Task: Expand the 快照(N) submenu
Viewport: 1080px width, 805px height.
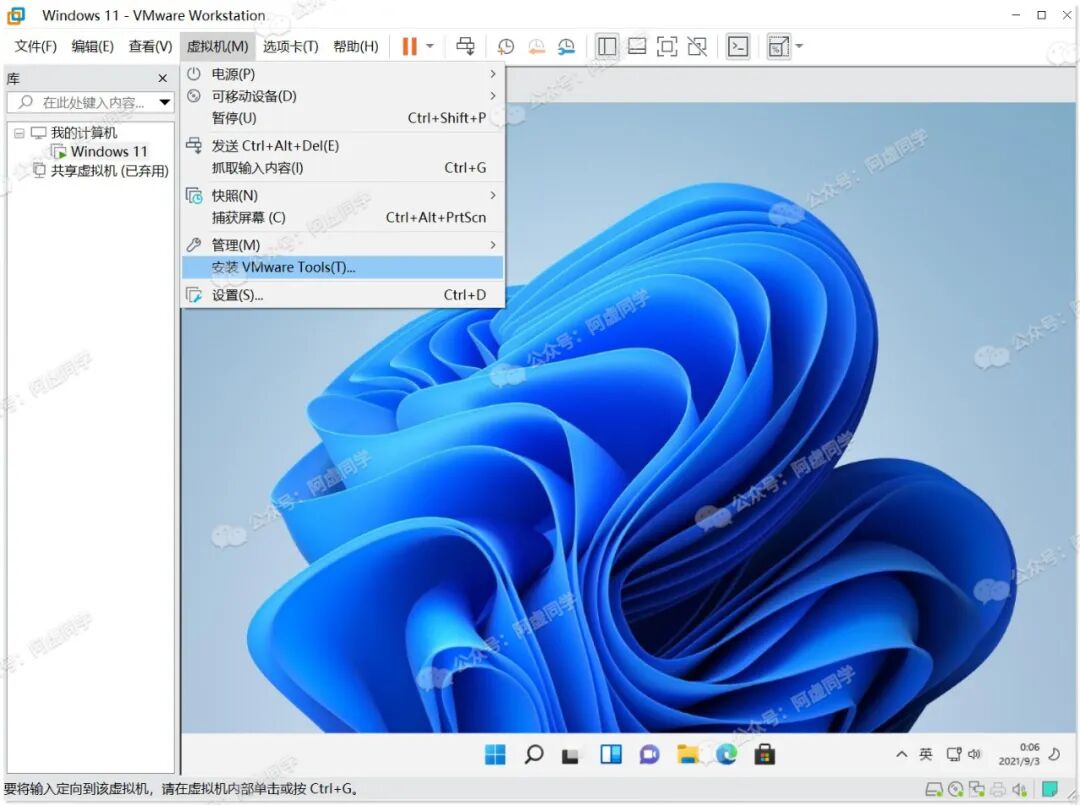Action: point(342,195)
